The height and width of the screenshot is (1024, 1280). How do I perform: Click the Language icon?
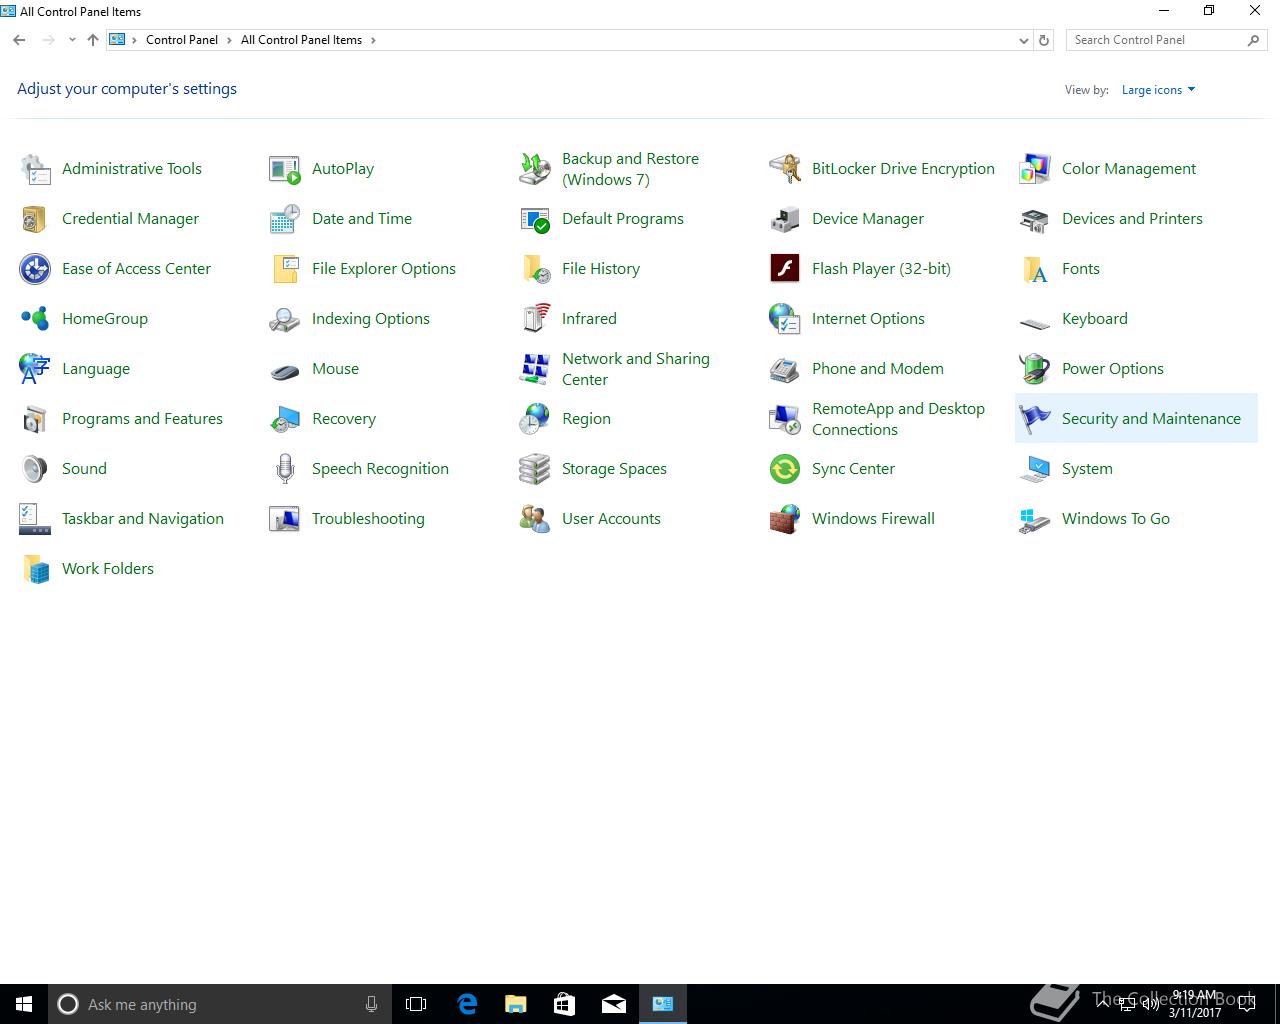click(35, 369)
